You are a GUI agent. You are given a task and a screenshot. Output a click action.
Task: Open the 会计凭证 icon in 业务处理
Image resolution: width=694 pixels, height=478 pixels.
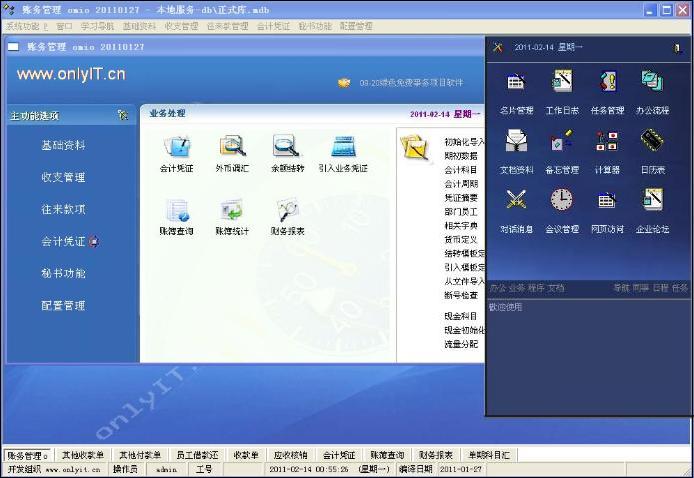pos(177,146)
